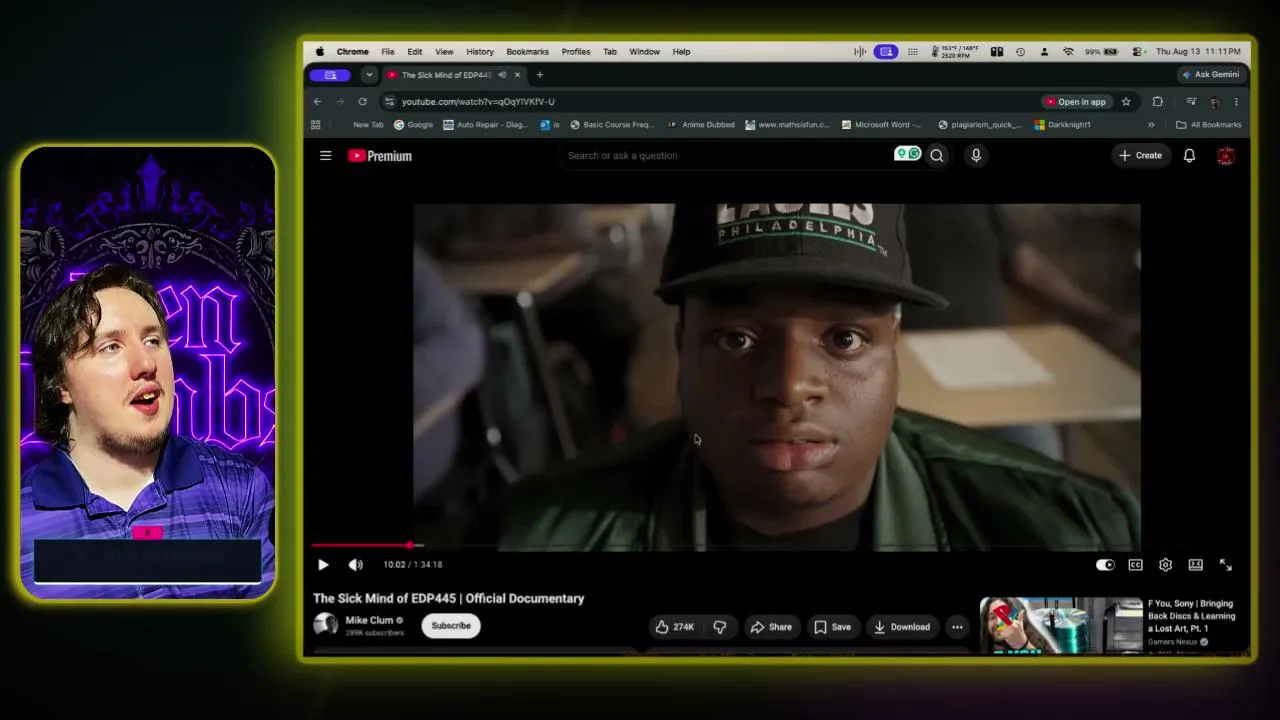Click the YouTube search magnifier button
Image resolution: width=1280 pixels, height=720 pixels.
pos(937,155)
